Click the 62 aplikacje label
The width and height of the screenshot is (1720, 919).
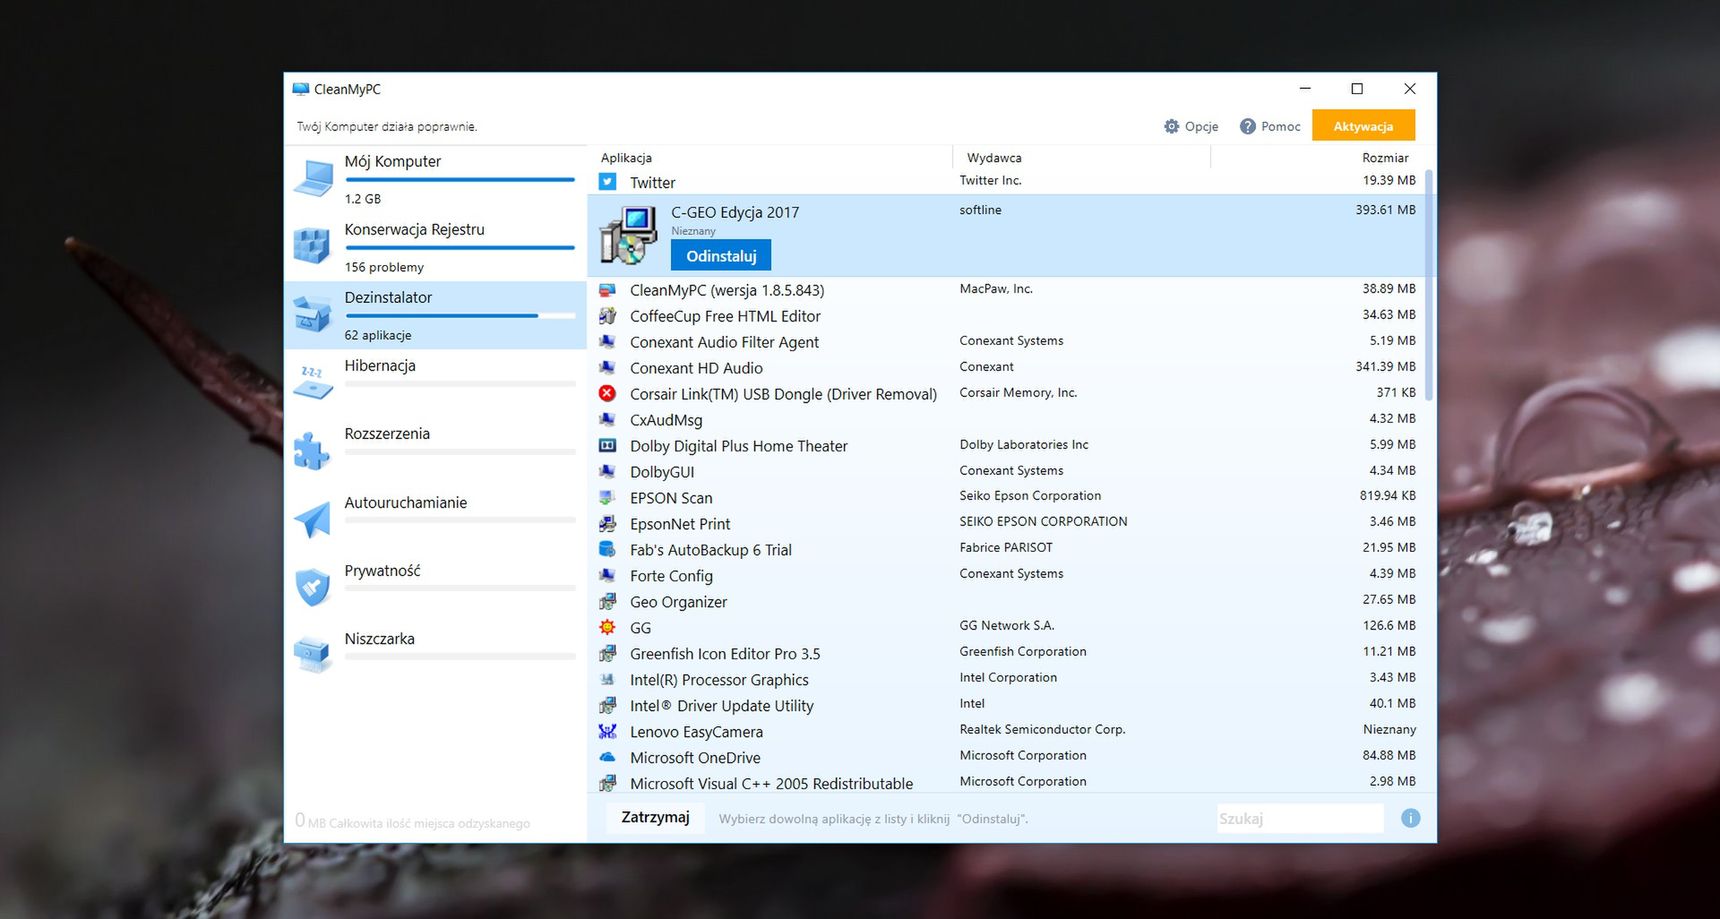coord(378,335)
